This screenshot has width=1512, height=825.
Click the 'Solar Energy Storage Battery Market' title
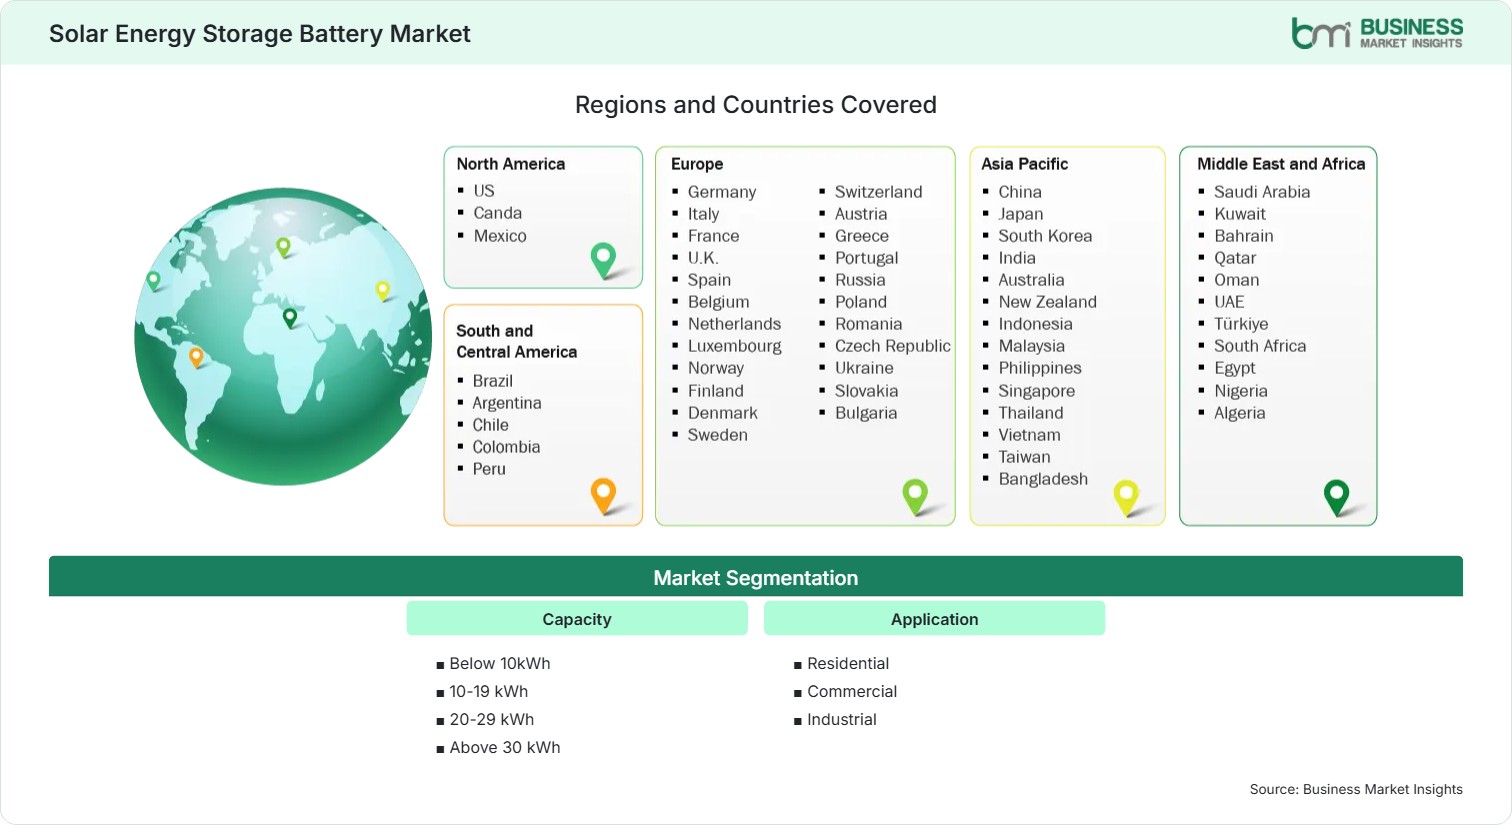(260, 34)
